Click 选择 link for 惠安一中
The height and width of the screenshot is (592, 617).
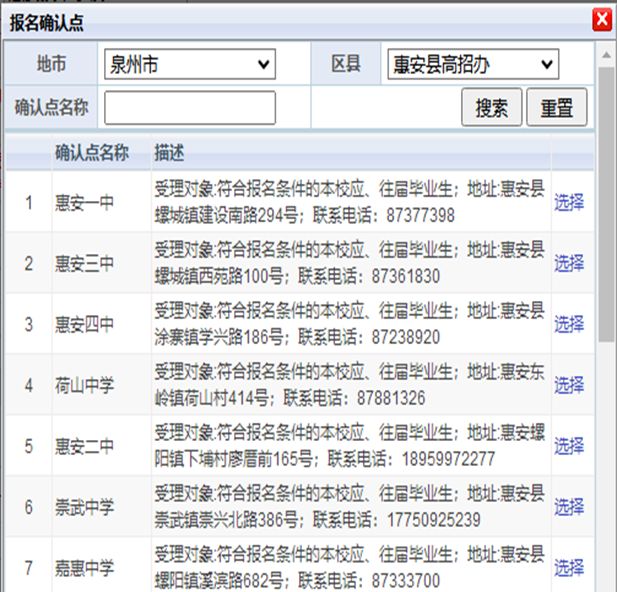point(569,202)
